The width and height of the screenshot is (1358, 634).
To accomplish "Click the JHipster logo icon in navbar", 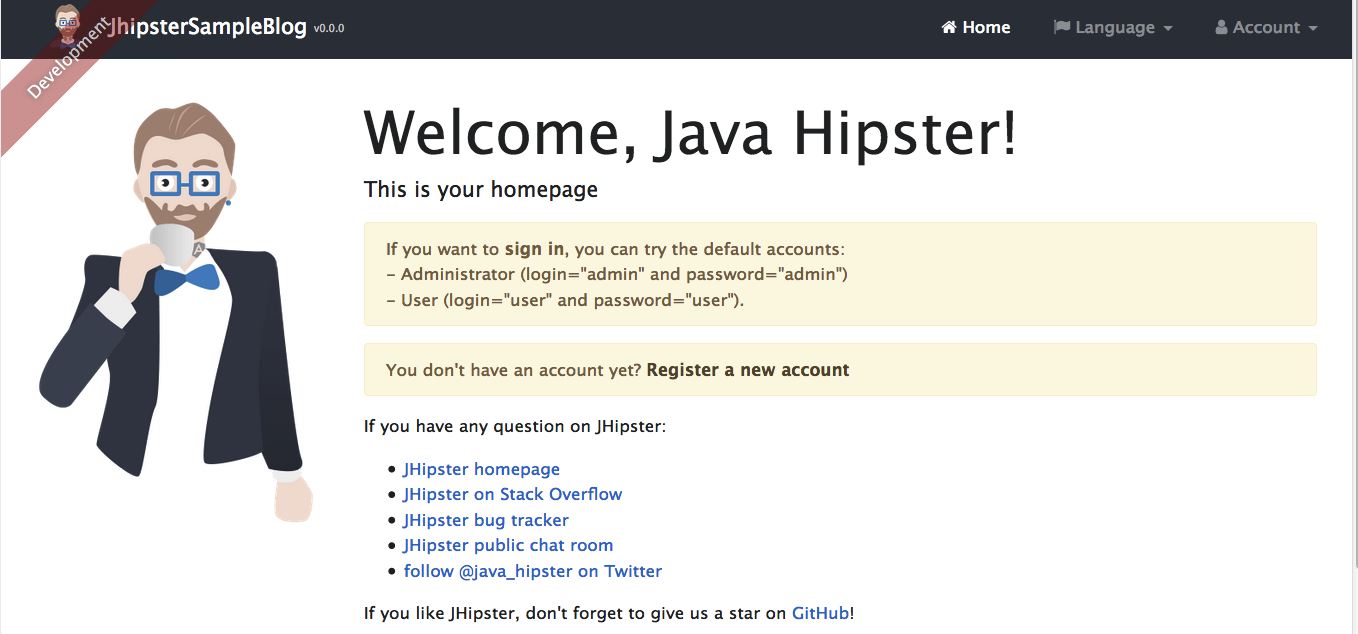I will (68, 23).
